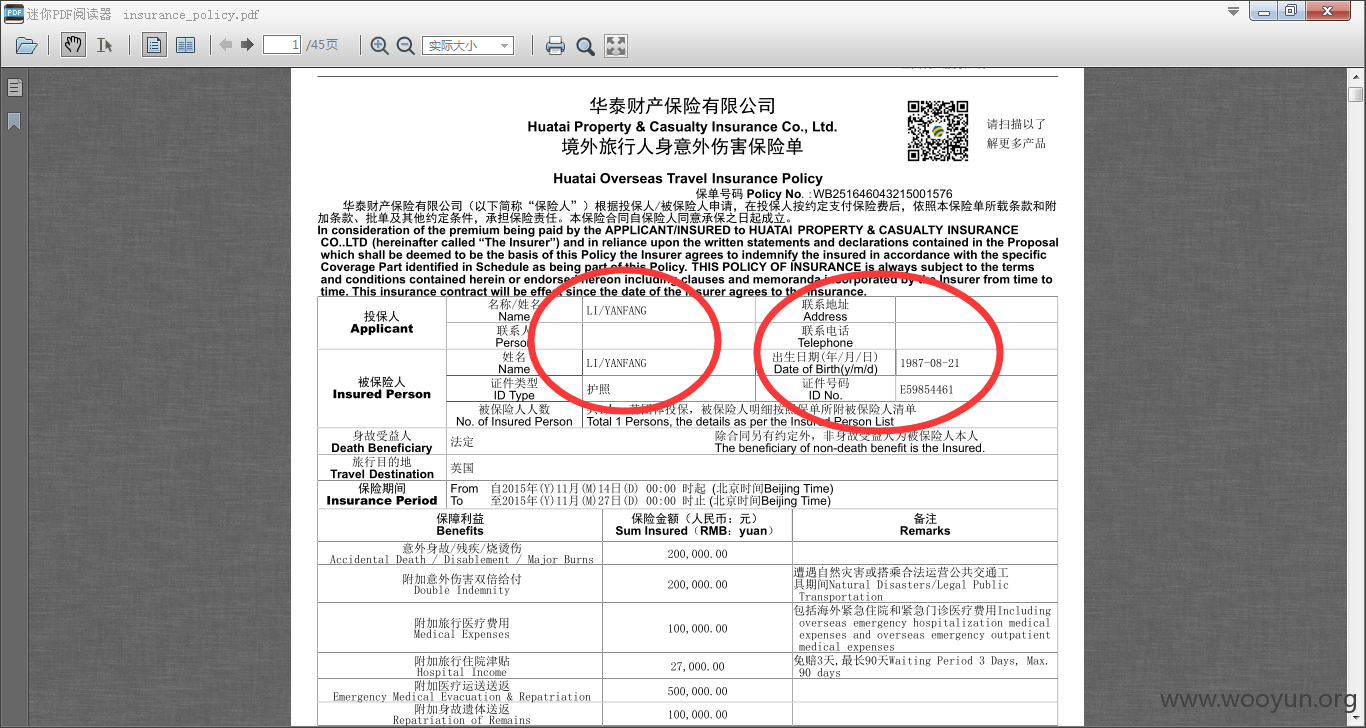Click the open file folder icon
This screenshot has width=1366, height=728.
point(27,45)
